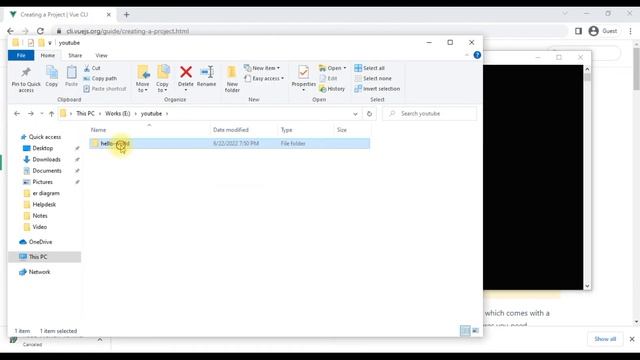Click Show all downloads in Chrome
This screenshot has height=360, width=640.
605,339
